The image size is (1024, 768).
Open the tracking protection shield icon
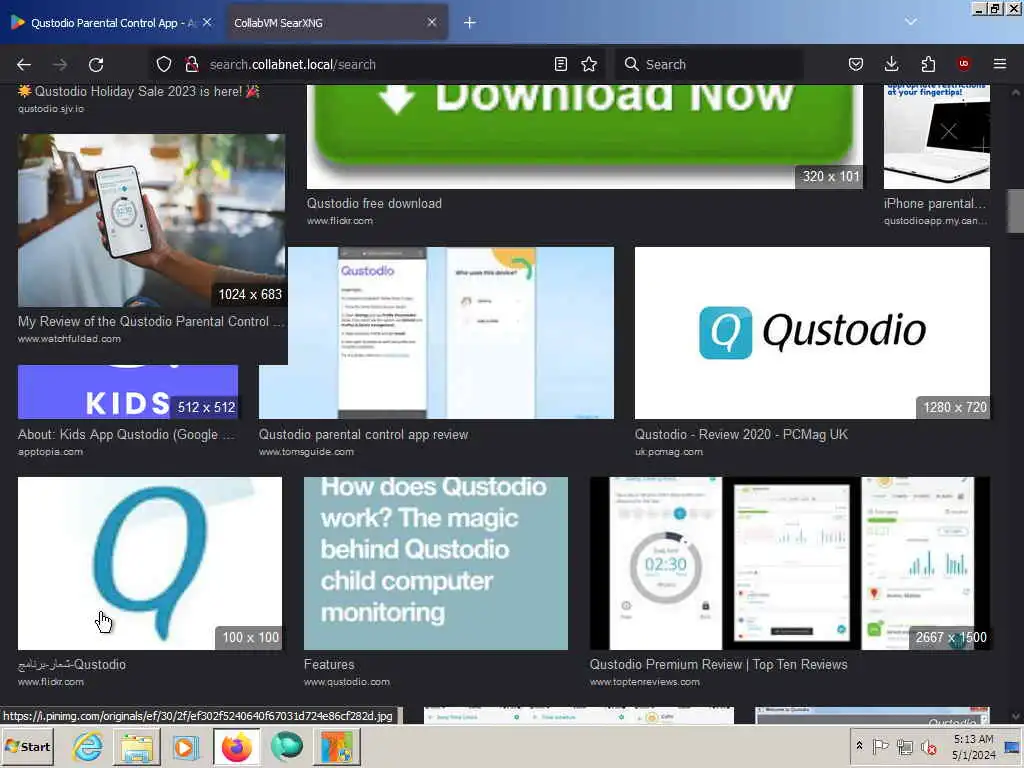(164, 64)
